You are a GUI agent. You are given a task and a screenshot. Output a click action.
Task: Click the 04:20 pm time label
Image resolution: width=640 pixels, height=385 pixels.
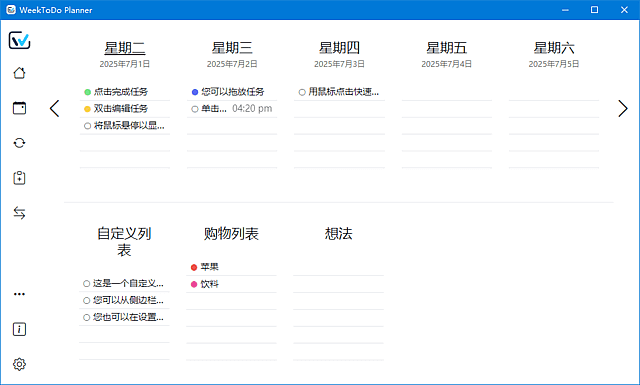252,109
